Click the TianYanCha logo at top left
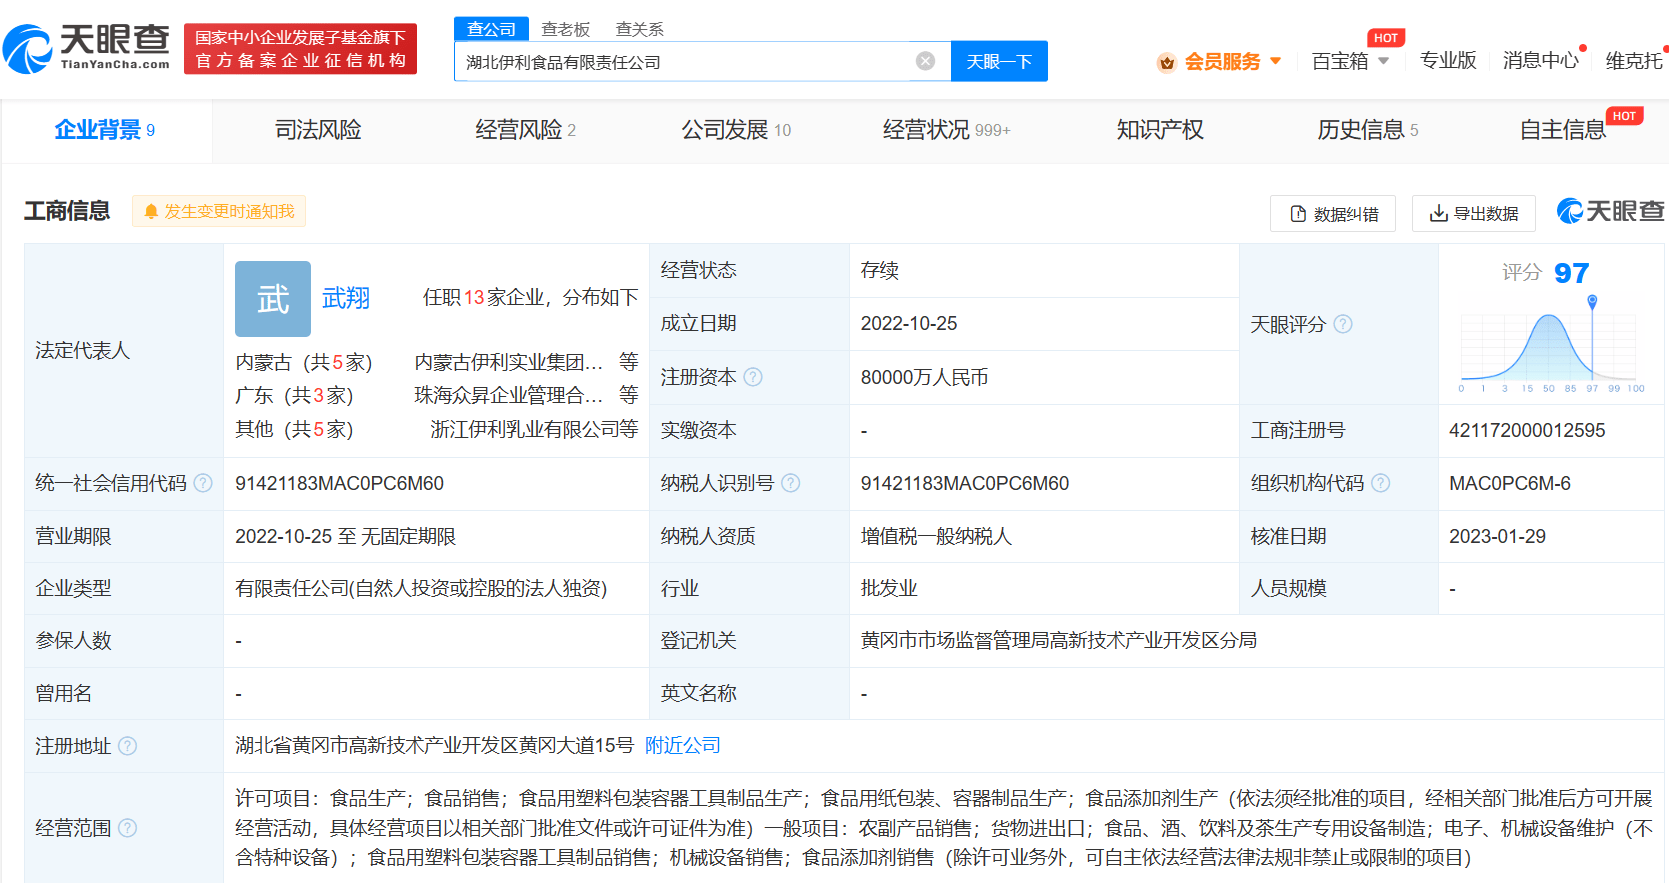Image resolution: width=1669 pixels, height=883 pixels. [x=87, y=48]
